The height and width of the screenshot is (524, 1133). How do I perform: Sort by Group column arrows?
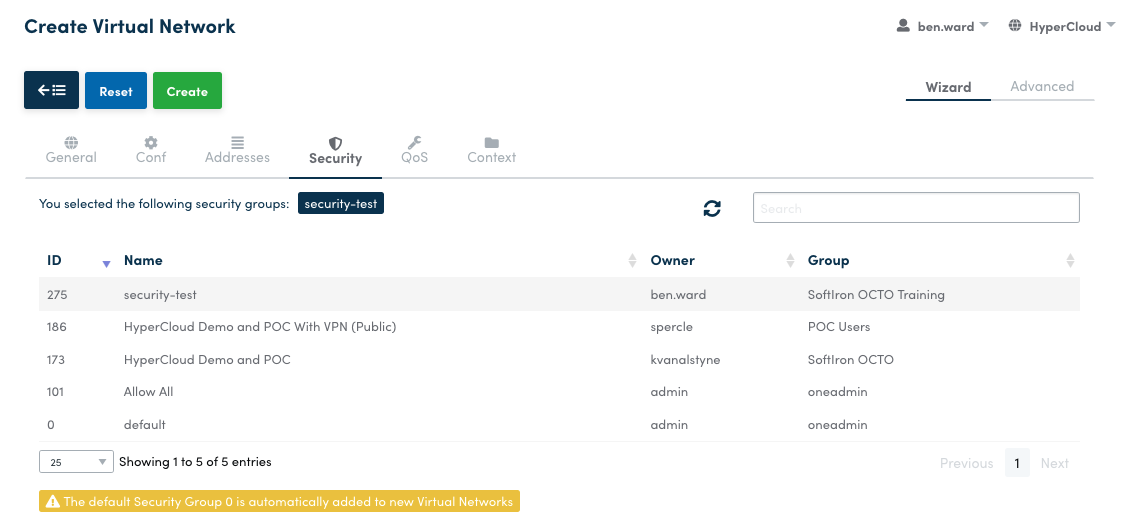[x=1070, y=261]
